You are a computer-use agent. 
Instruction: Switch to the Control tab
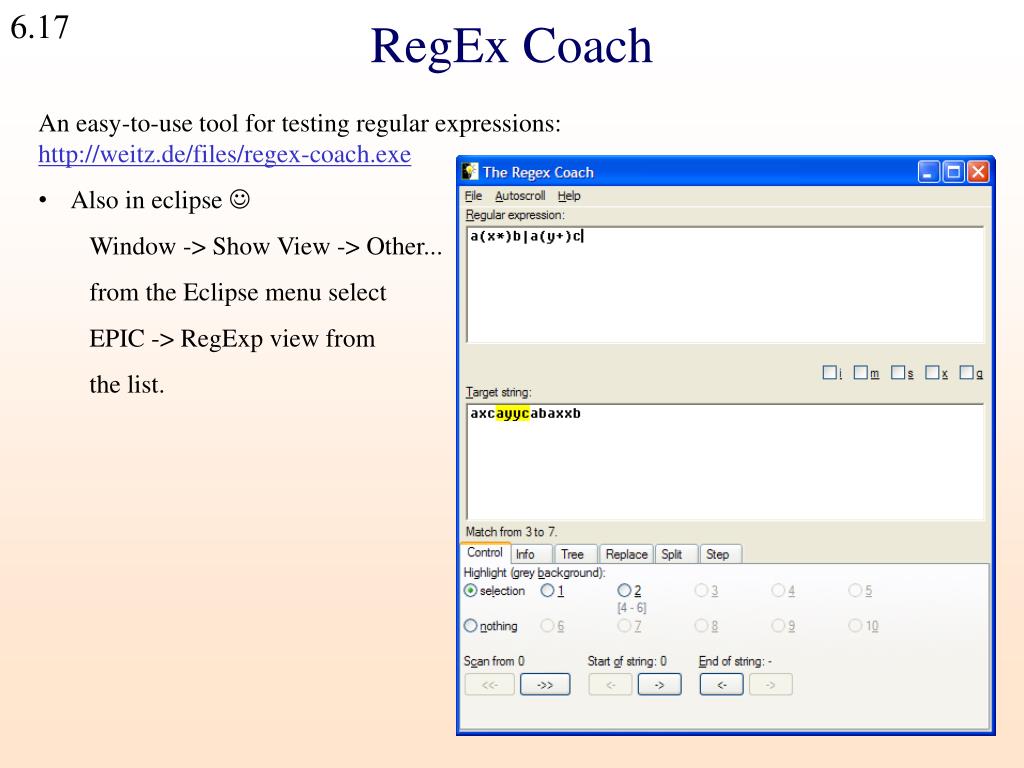coord(485,552)
